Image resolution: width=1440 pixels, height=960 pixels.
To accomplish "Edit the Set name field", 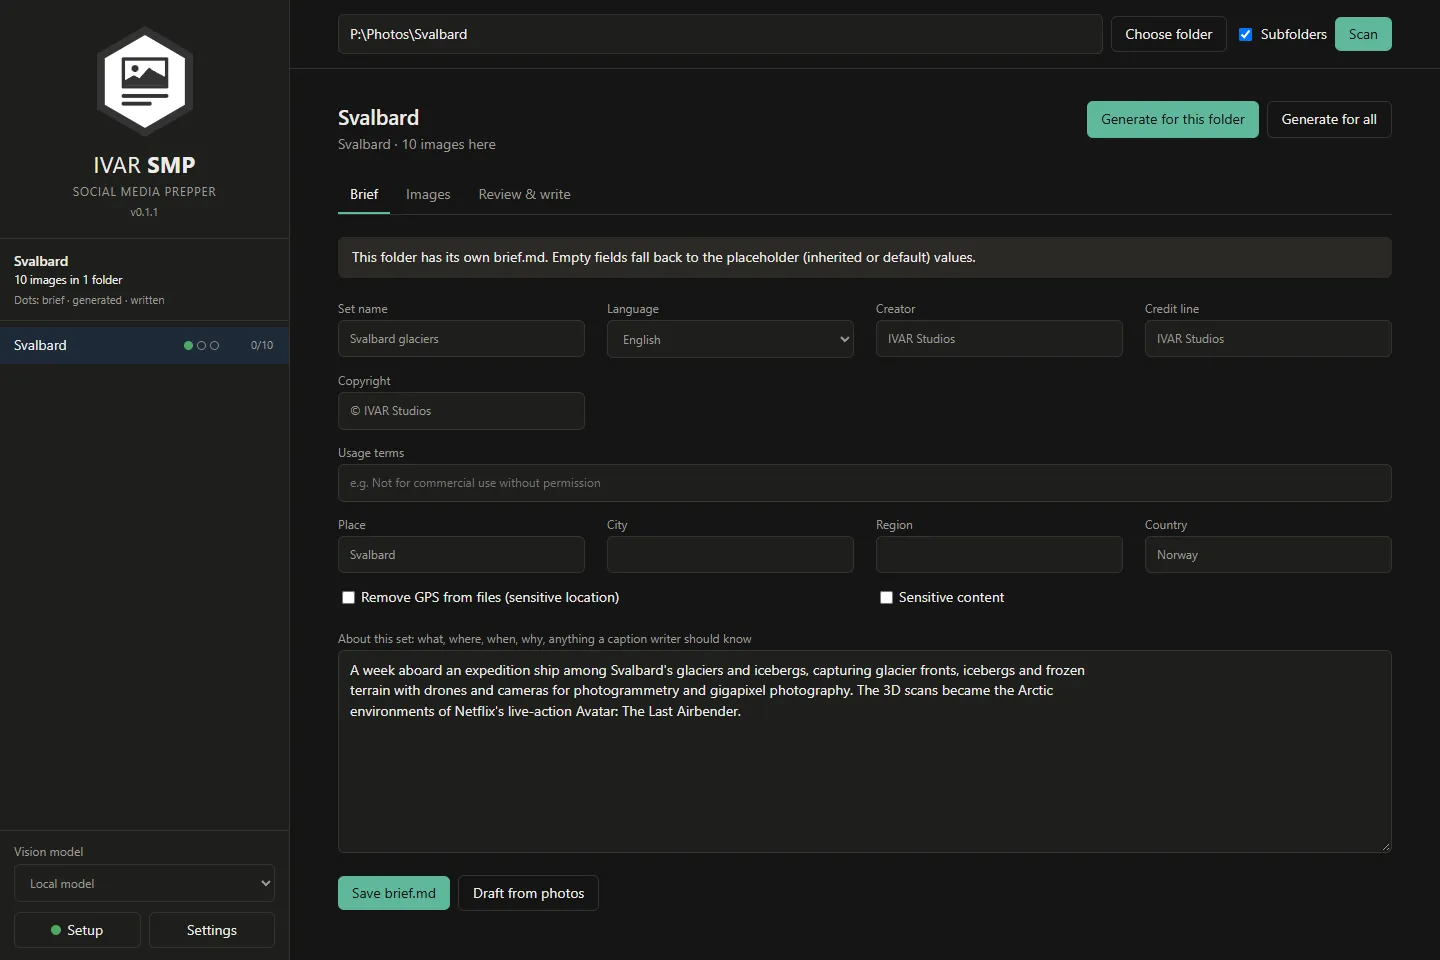I will [x=461, y=339].
